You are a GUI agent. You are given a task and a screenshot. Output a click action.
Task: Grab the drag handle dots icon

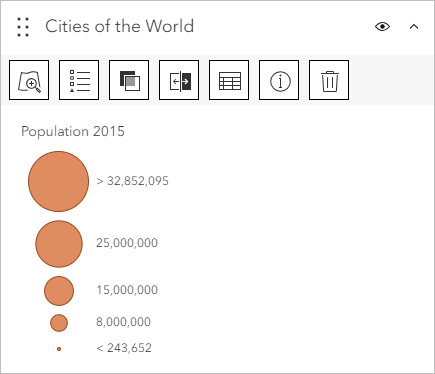click(23, 27)
